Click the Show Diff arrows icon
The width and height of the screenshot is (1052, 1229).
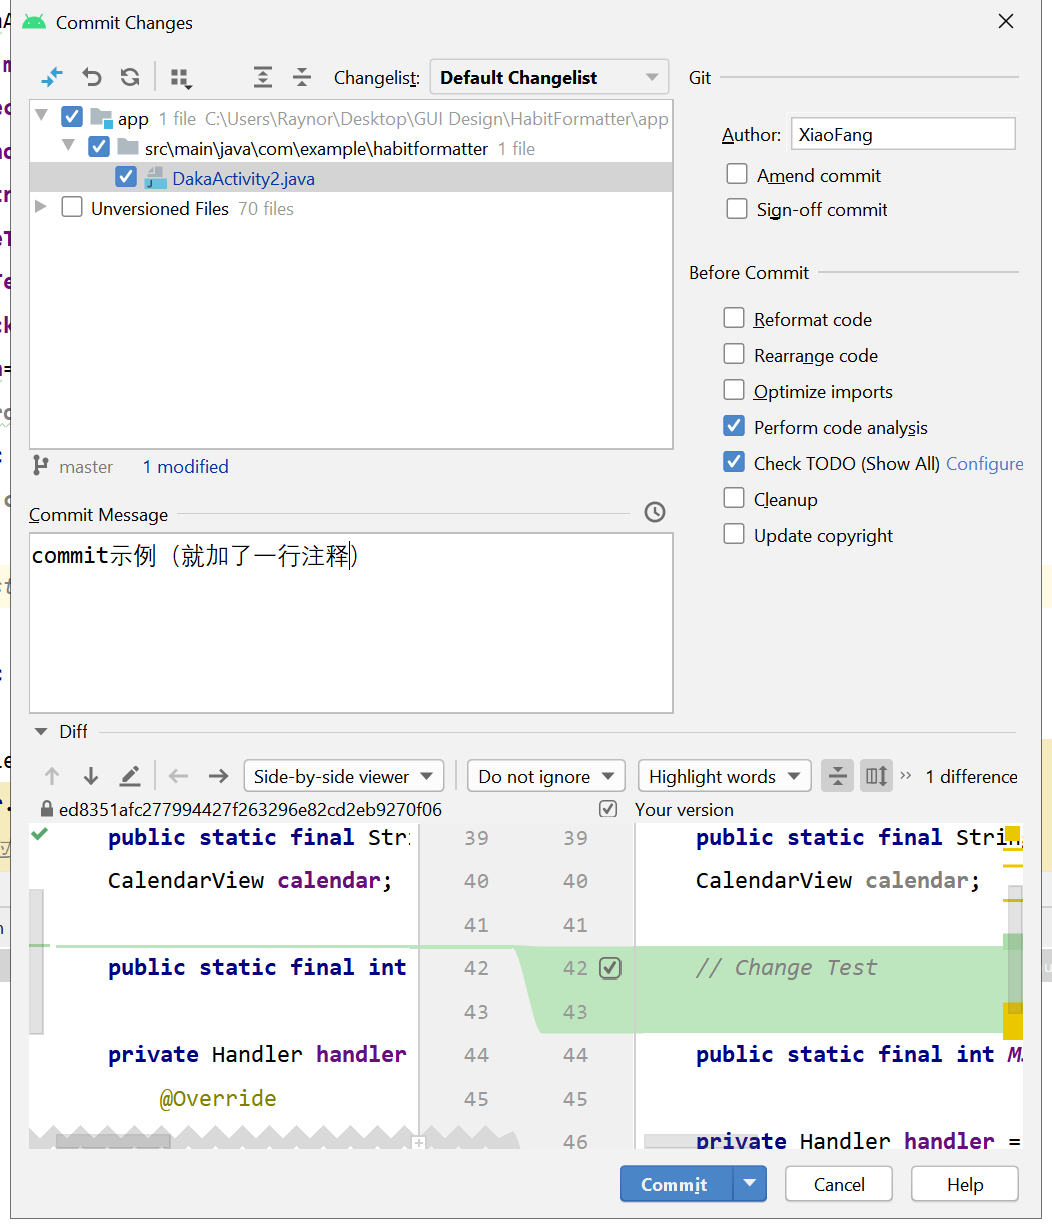tap(52, 77)
